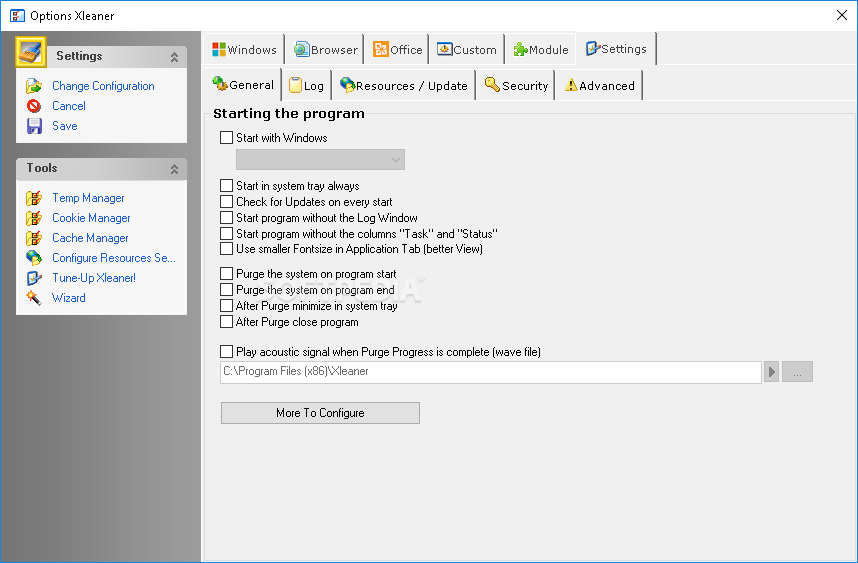
Task: Click the Xleaner broom logo icon
Action: click(31, 52)
